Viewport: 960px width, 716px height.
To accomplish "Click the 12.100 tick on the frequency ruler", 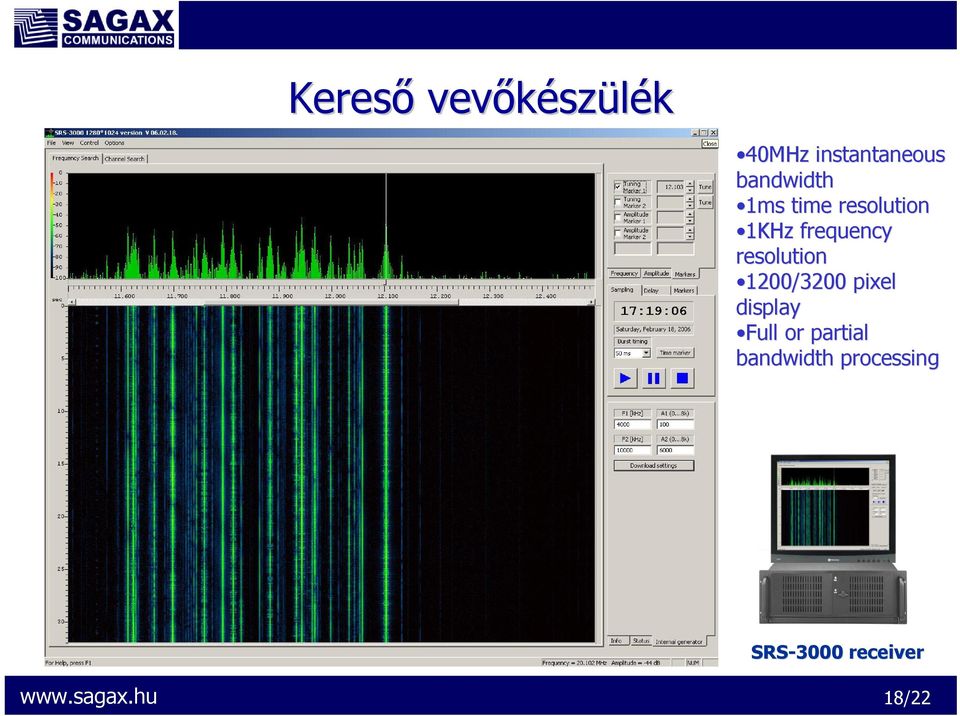I will point(386,289).
